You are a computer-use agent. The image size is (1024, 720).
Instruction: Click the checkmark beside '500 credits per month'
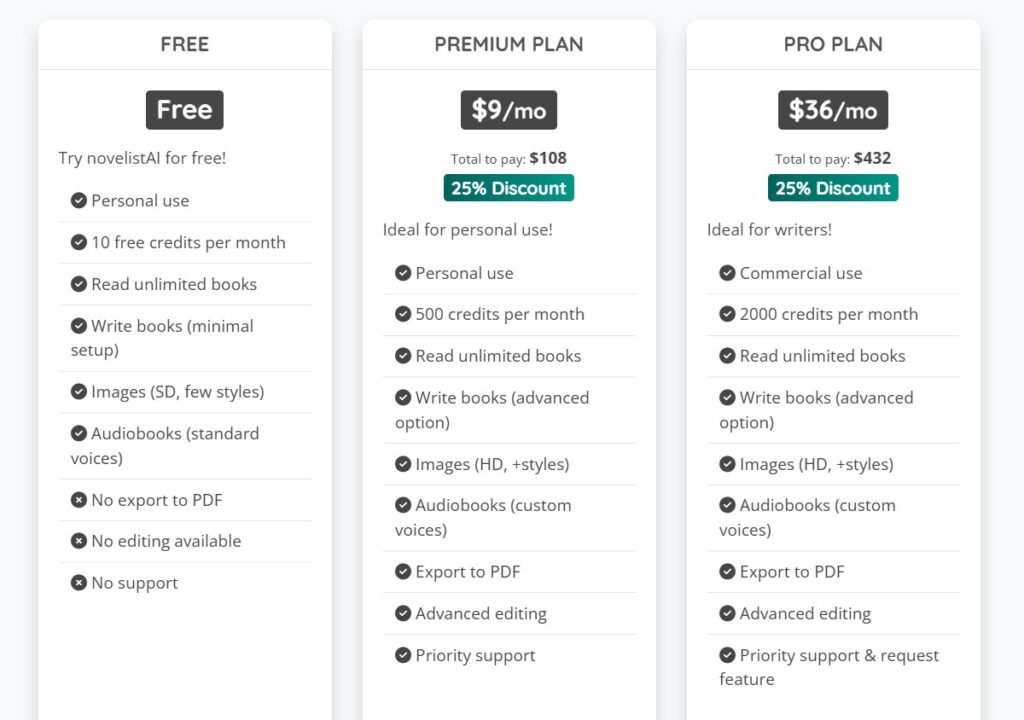point(403,314)
